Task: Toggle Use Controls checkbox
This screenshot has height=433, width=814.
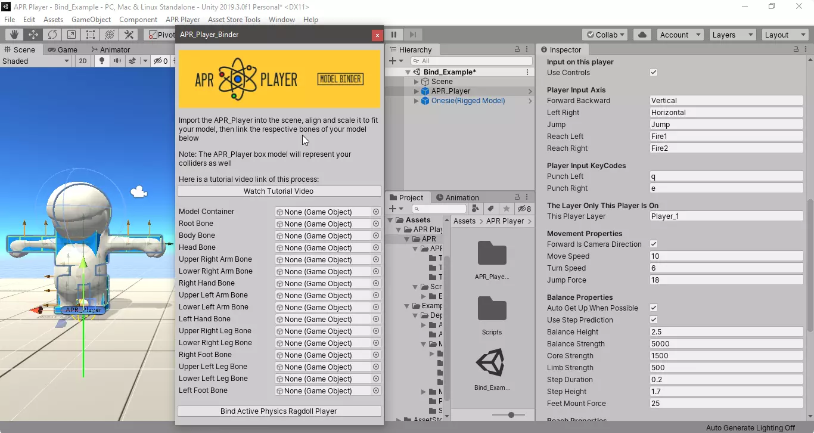Action: [x=654, y=73]
